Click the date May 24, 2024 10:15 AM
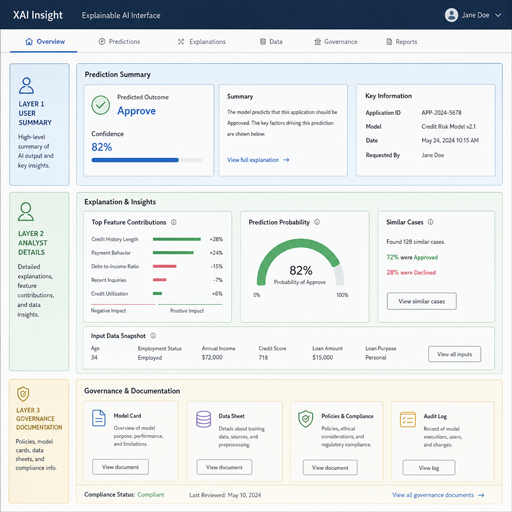512x512 pixels. coord(450,141)
